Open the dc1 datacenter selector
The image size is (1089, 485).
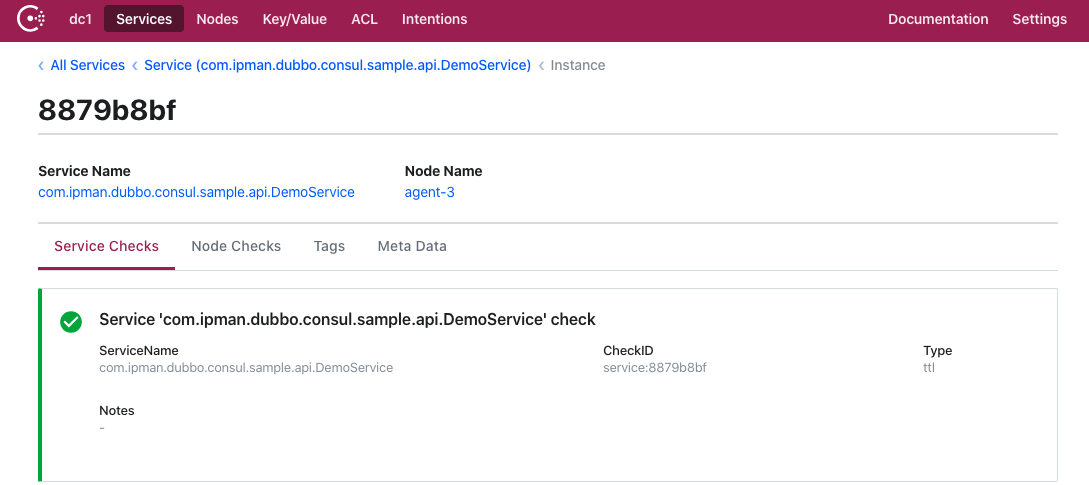coord(81,19)
